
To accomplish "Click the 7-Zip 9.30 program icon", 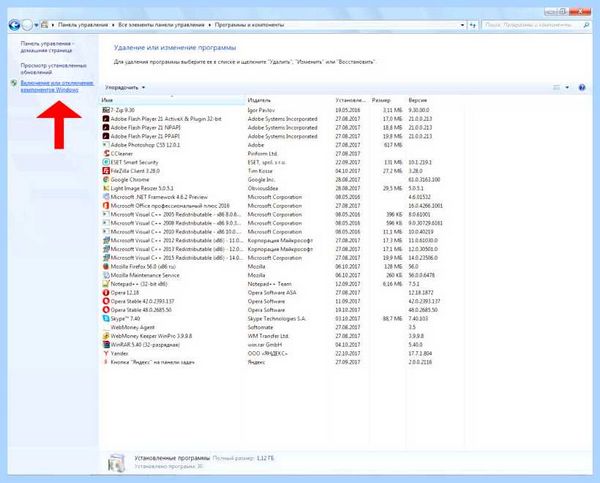I will pyautogui.click(x=106, y=110).
